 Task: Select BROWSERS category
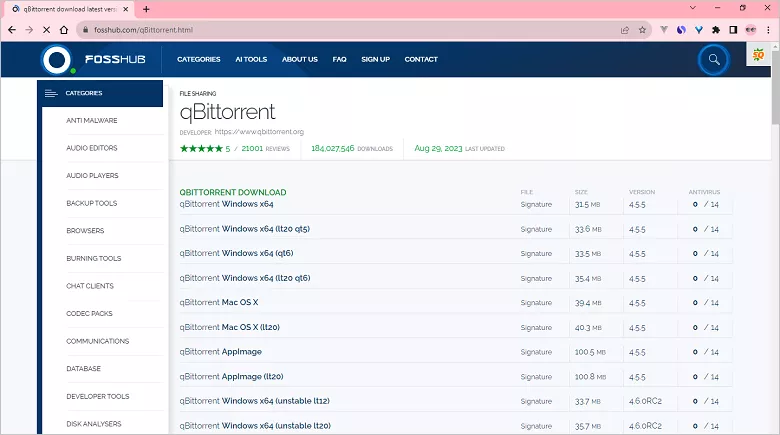click(x=86, y=230)
